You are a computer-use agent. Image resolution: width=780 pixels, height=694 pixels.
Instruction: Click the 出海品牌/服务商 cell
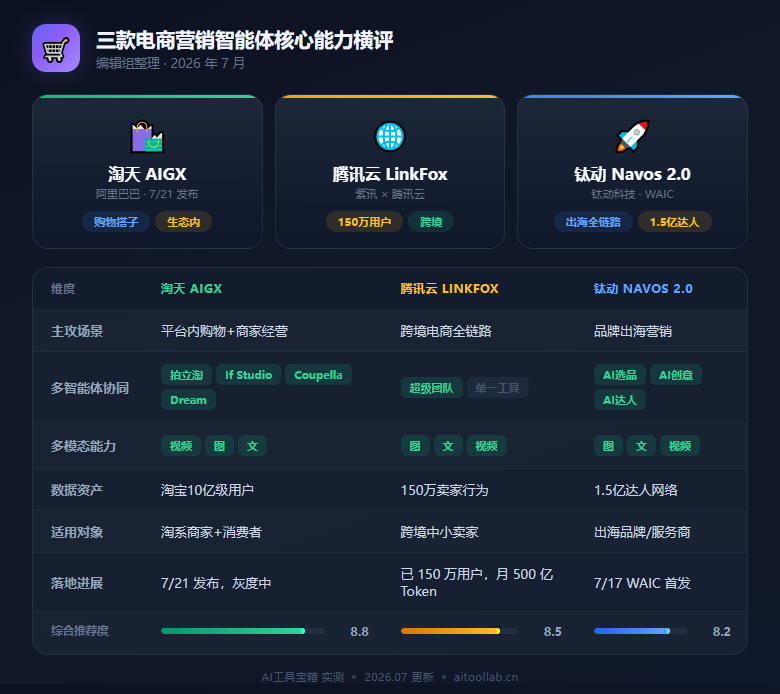pos(642,532)
